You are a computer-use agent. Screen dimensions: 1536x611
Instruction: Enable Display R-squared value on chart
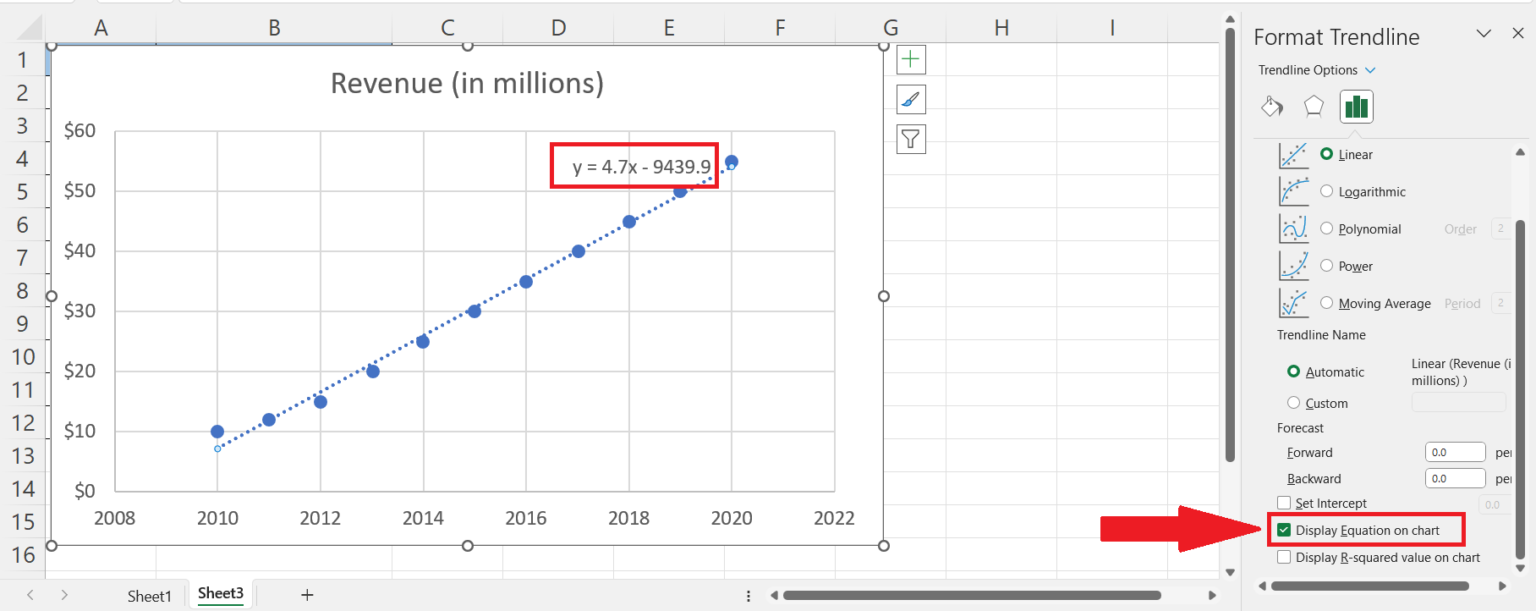pyautogui.click(x=1284, y=558)
